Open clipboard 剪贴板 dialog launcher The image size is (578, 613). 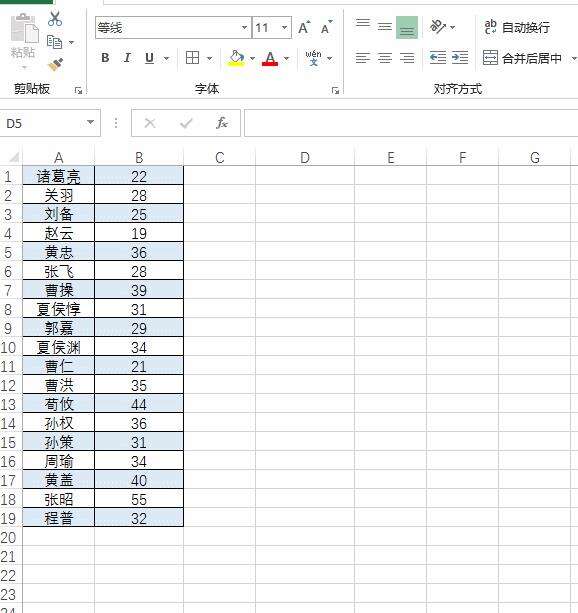tap(79, 91)
